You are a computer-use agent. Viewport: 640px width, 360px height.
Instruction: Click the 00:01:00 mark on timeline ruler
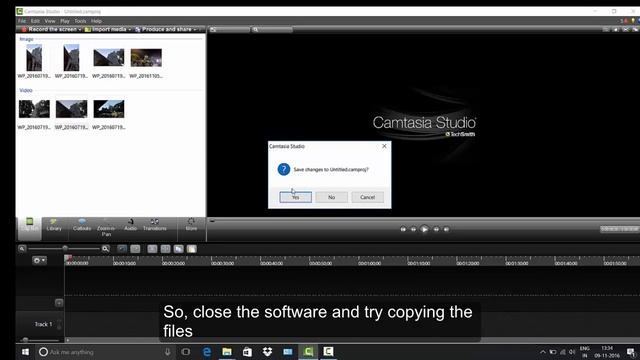click(369, 263)
